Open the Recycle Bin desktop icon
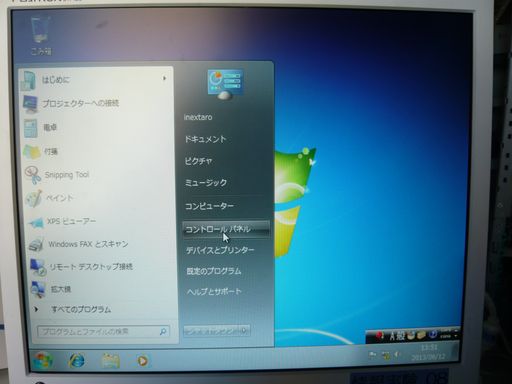Viewport: 512px width, 384px height. (x=41, y=36)
